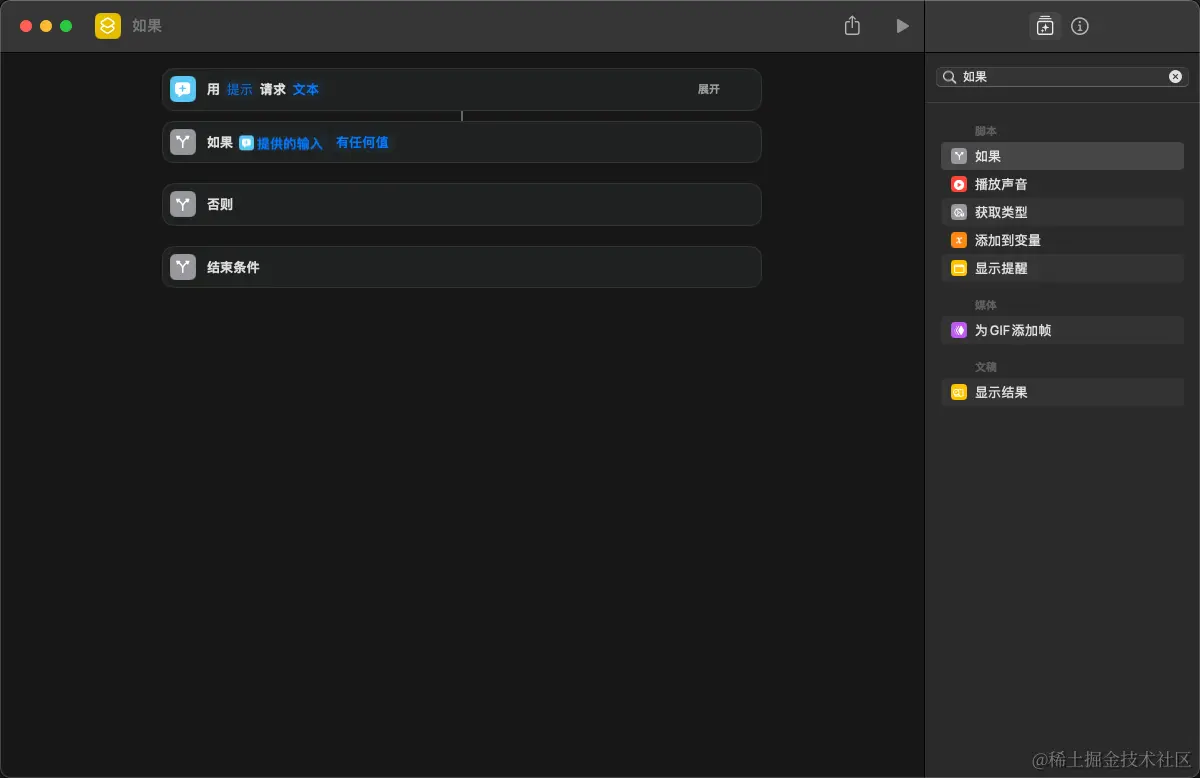The height and width of the screenshot is (778, 1200).
Task: Click the 媒体 category header
Action: click(986, 305)
